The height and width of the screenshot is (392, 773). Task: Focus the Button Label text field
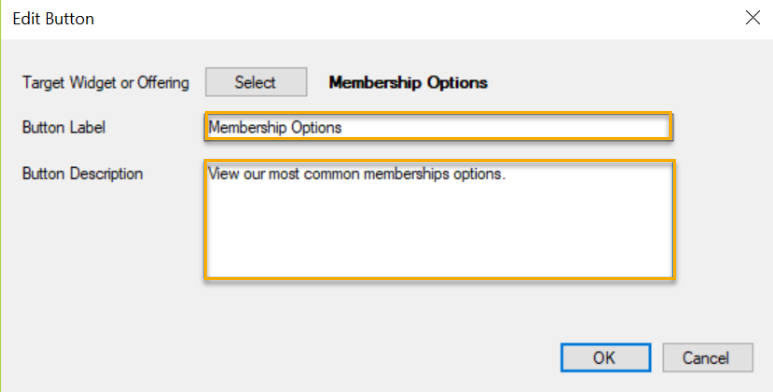pyautogui.click(x=438, y=127)
